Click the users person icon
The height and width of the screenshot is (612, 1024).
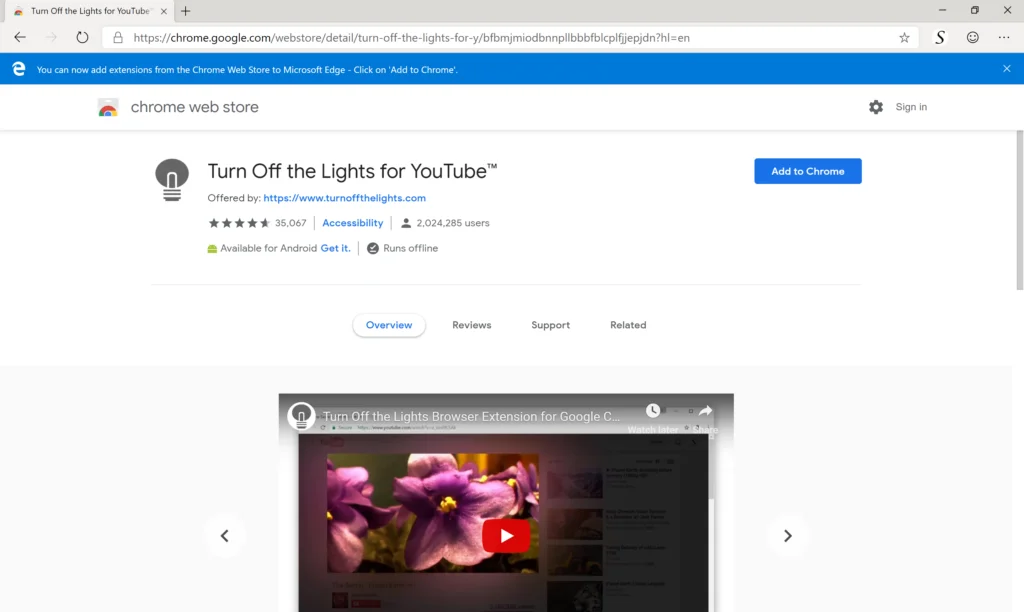[406, 223]
